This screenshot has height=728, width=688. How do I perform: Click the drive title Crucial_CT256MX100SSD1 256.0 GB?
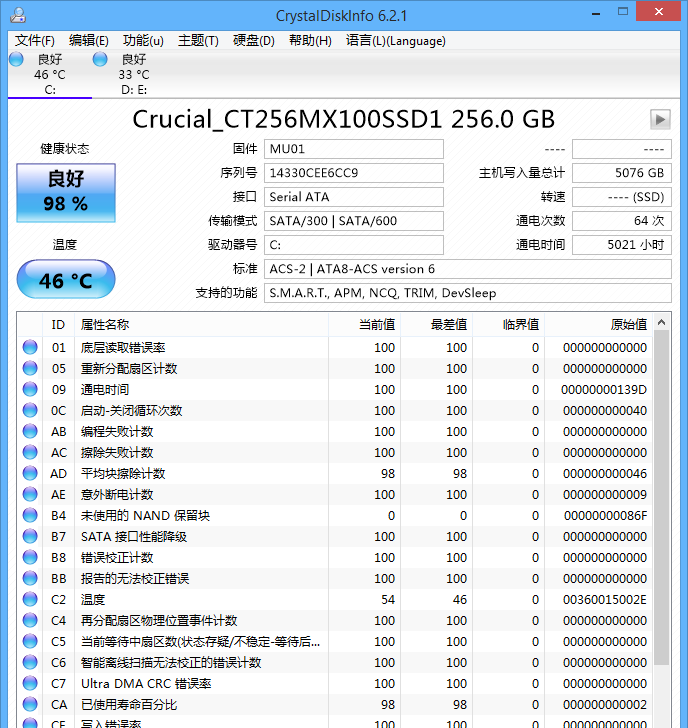[x=344, y=119]
